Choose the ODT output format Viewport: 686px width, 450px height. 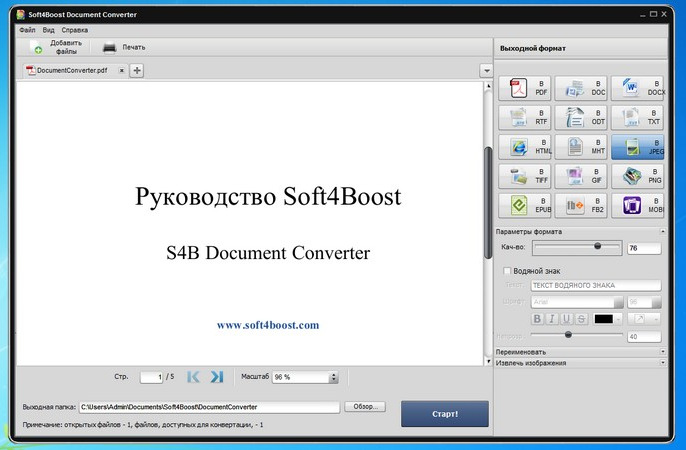click(581, 117)
